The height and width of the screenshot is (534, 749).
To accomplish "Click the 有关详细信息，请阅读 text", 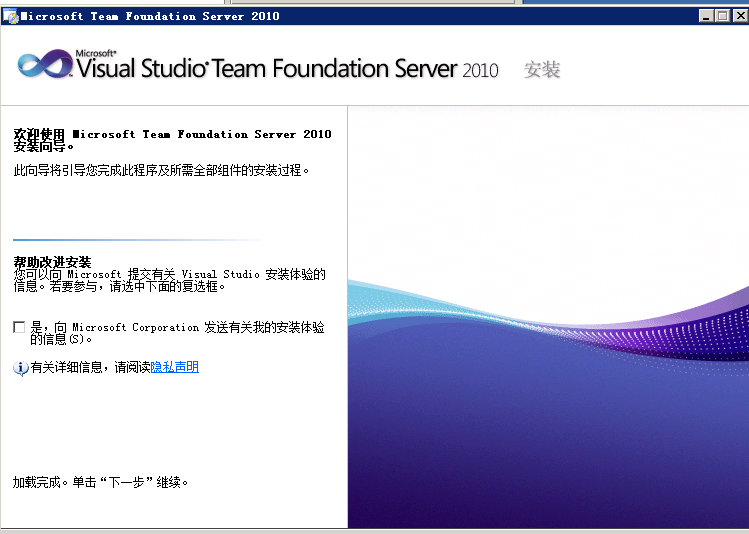I will (x=90, y=367).
